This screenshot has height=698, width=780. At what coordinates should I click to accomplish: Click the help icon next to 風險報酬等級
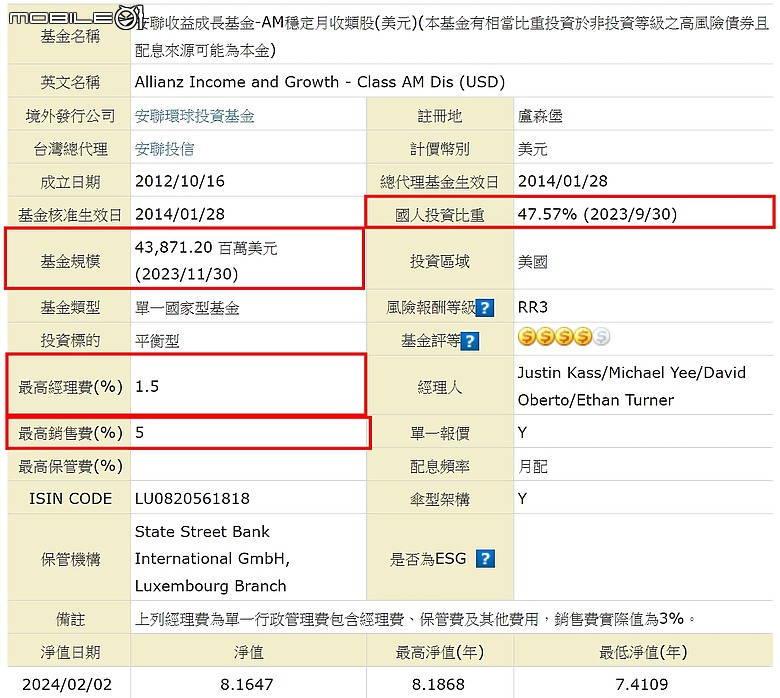point(485,308)
